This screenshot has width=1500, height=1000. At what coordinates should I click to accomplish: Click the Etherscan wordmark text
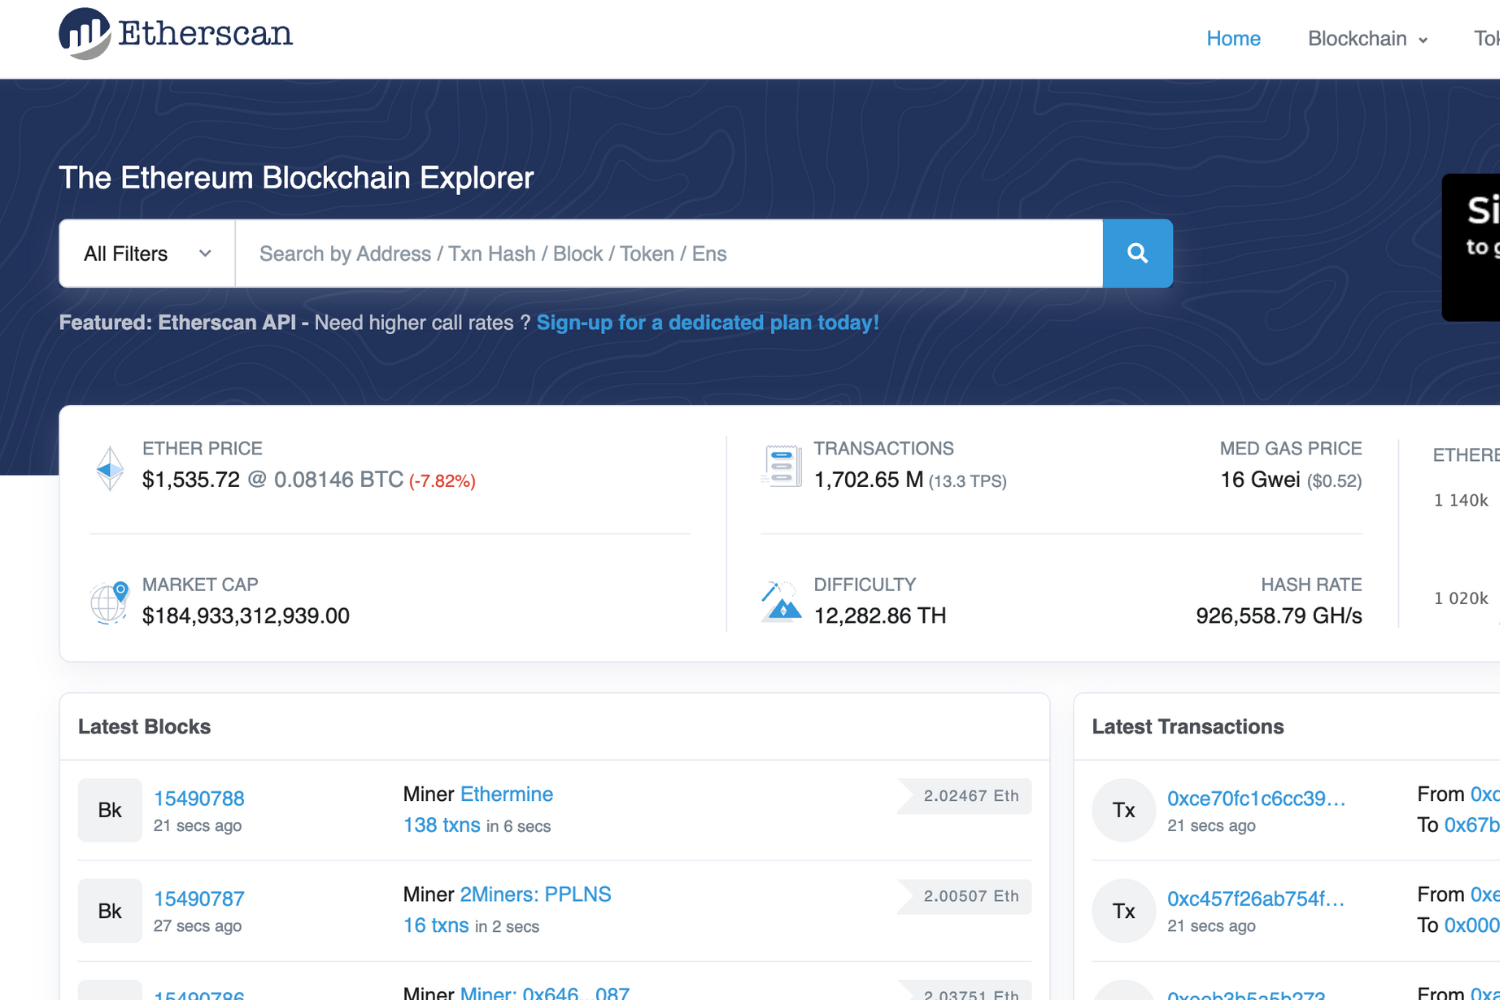point(206,33)
